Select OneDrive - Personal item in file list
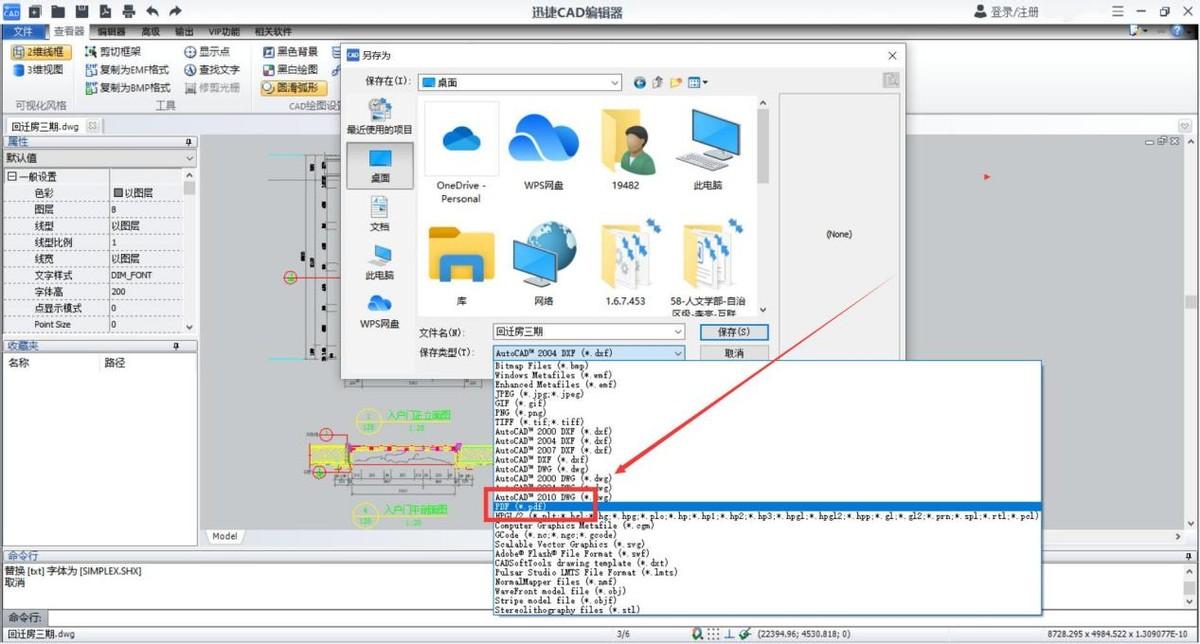The image size is (1200, 644). click(x=461, y=153)
